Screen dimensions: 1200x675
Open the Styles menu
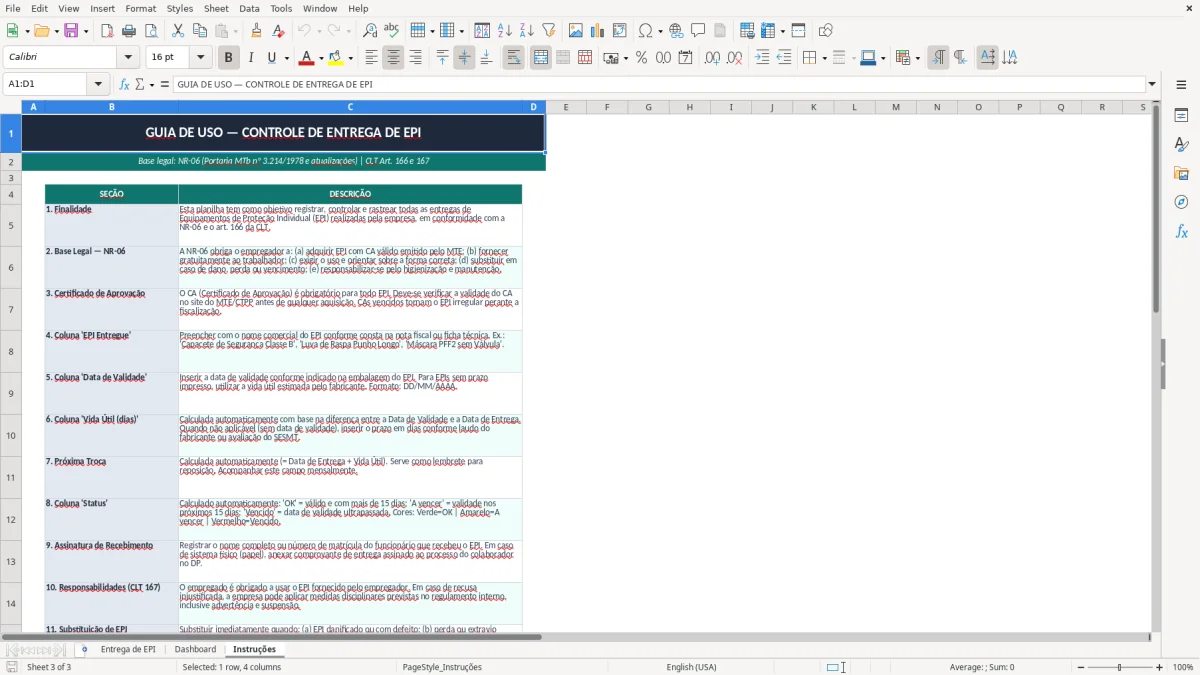pos(180,8)
